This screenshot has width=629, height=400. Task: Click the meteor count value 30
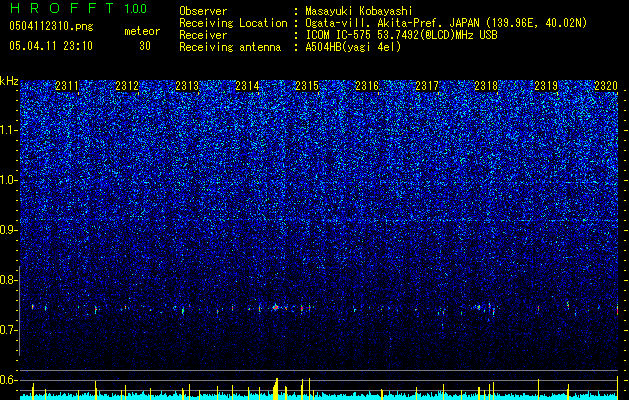145,46
